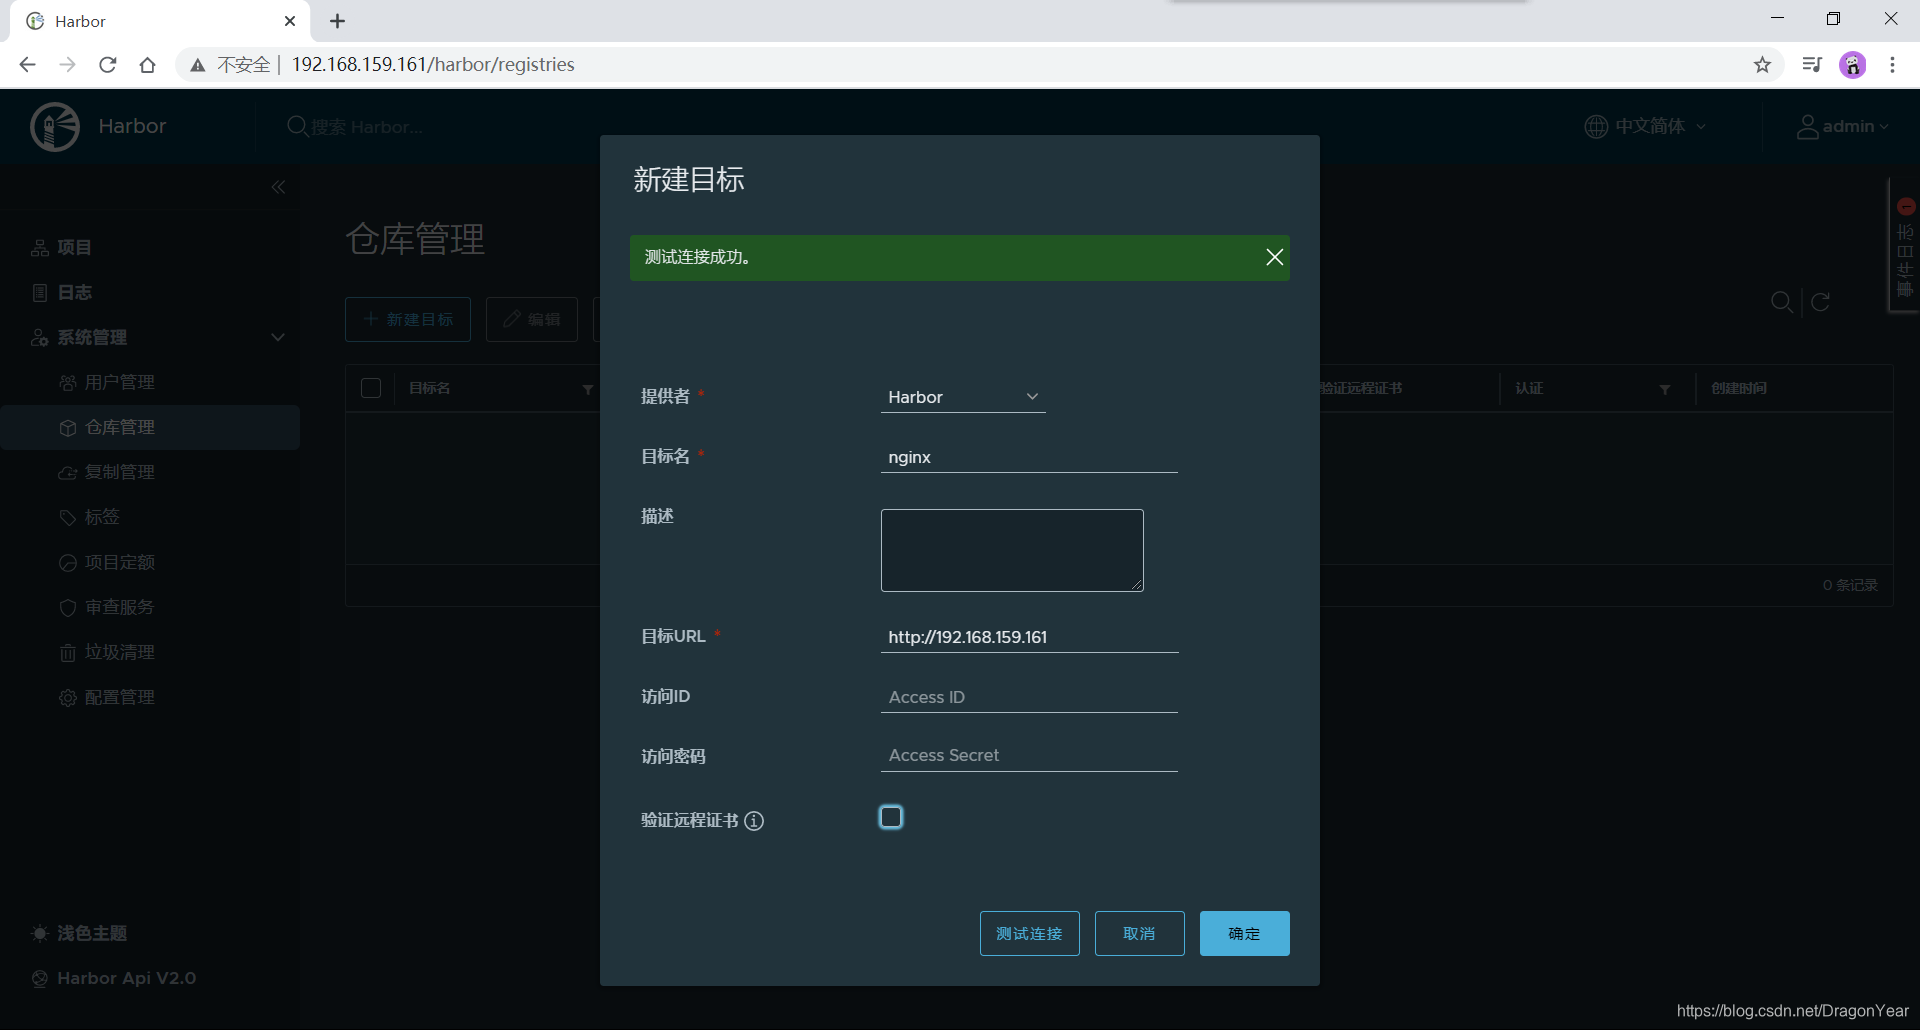Open the 中文简体 language dropdown
Viewport: 1920px width, 1030px height.
pos(1645,126)
